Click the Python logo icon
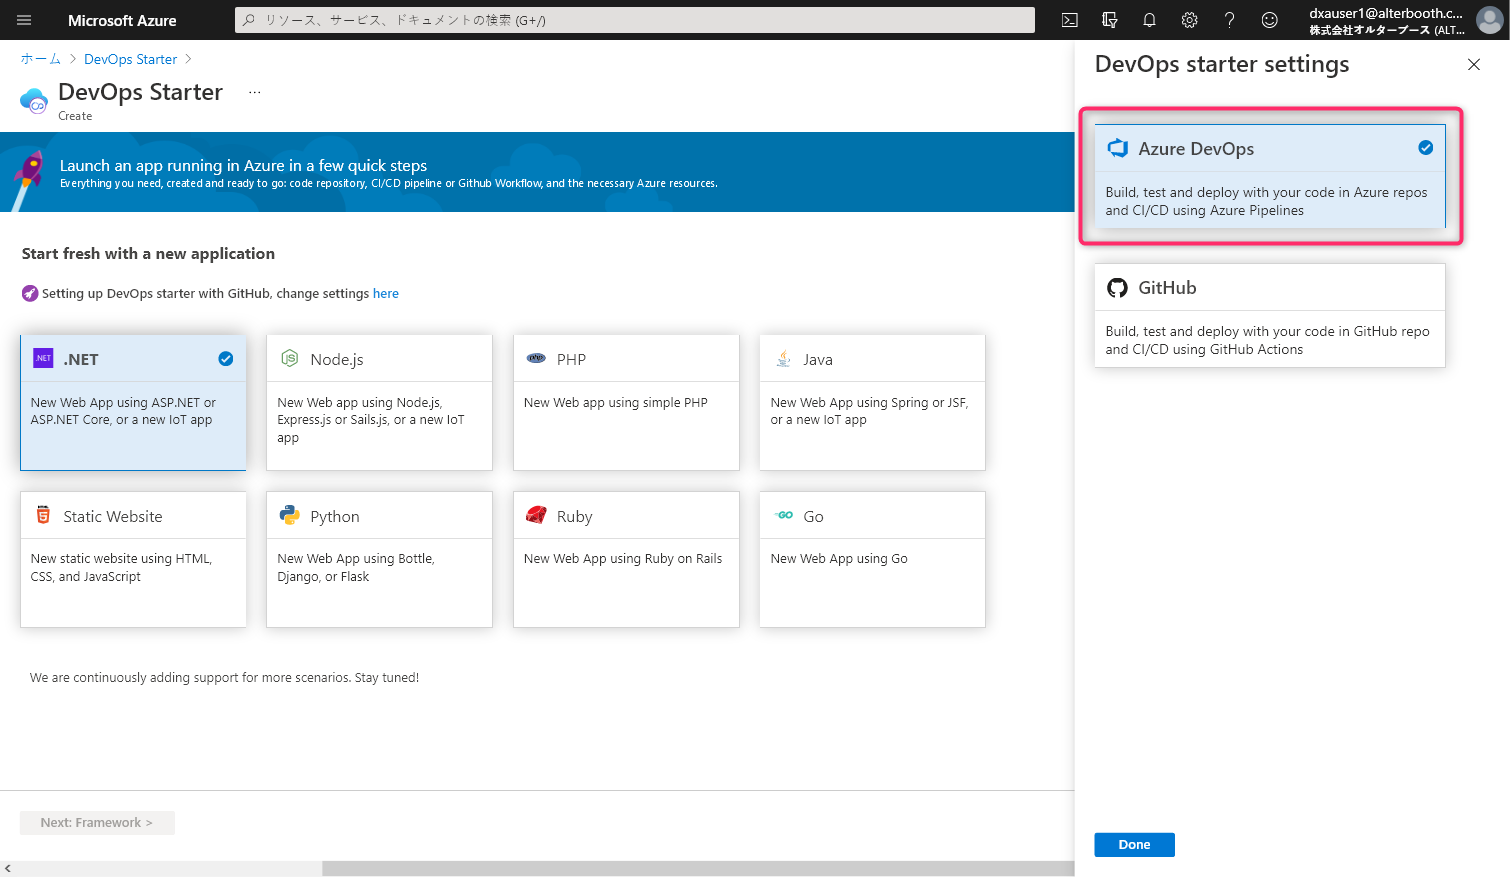 point(290,515)
